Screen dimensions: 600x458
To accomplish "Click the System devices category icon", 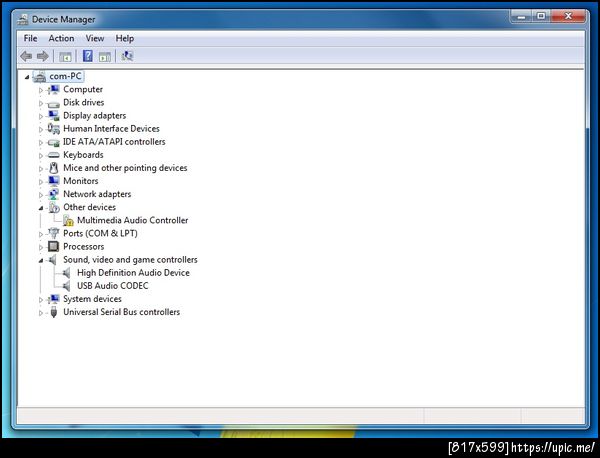I will click(54, 299).
